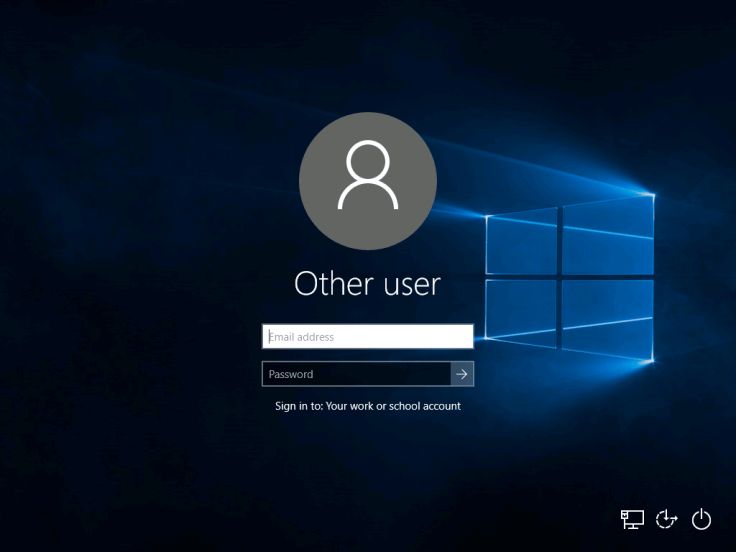736x552 pixels.
Task: Click 'Sign in to: Your work or school account' text
Action: coord(368,406)
